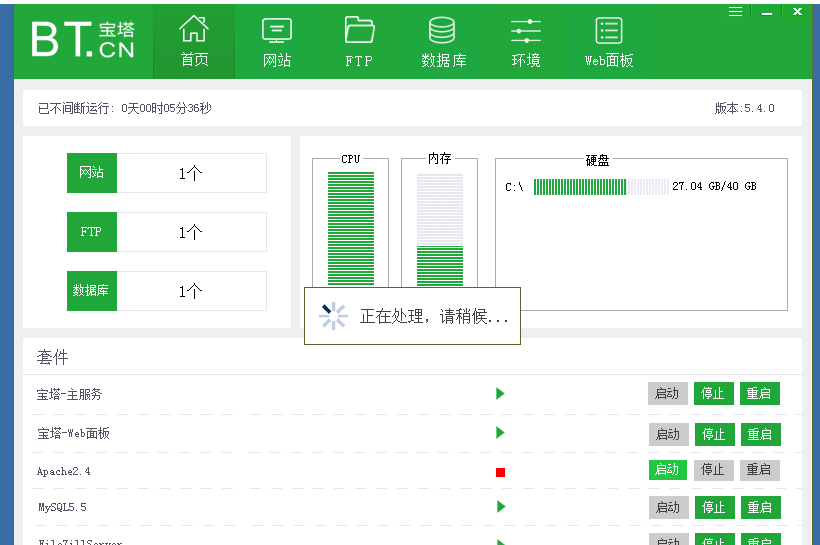Click the CPU usage bar
The height and width of the screenshot is (545, 820).
pyautogui.click(x=351, y=229)
